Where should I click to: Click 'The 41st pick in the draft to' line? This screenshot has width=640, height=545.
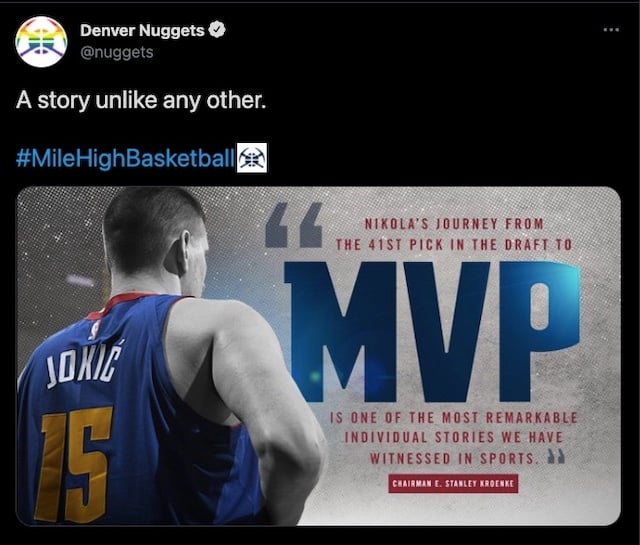click(453, 245)
